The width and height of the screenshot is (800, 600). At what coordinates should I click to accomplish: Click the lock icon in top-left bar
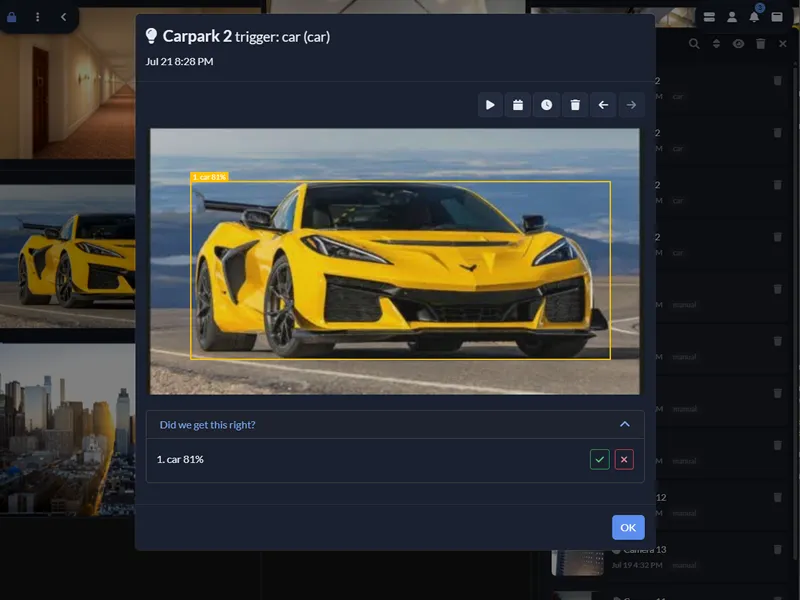click(12, 17)
